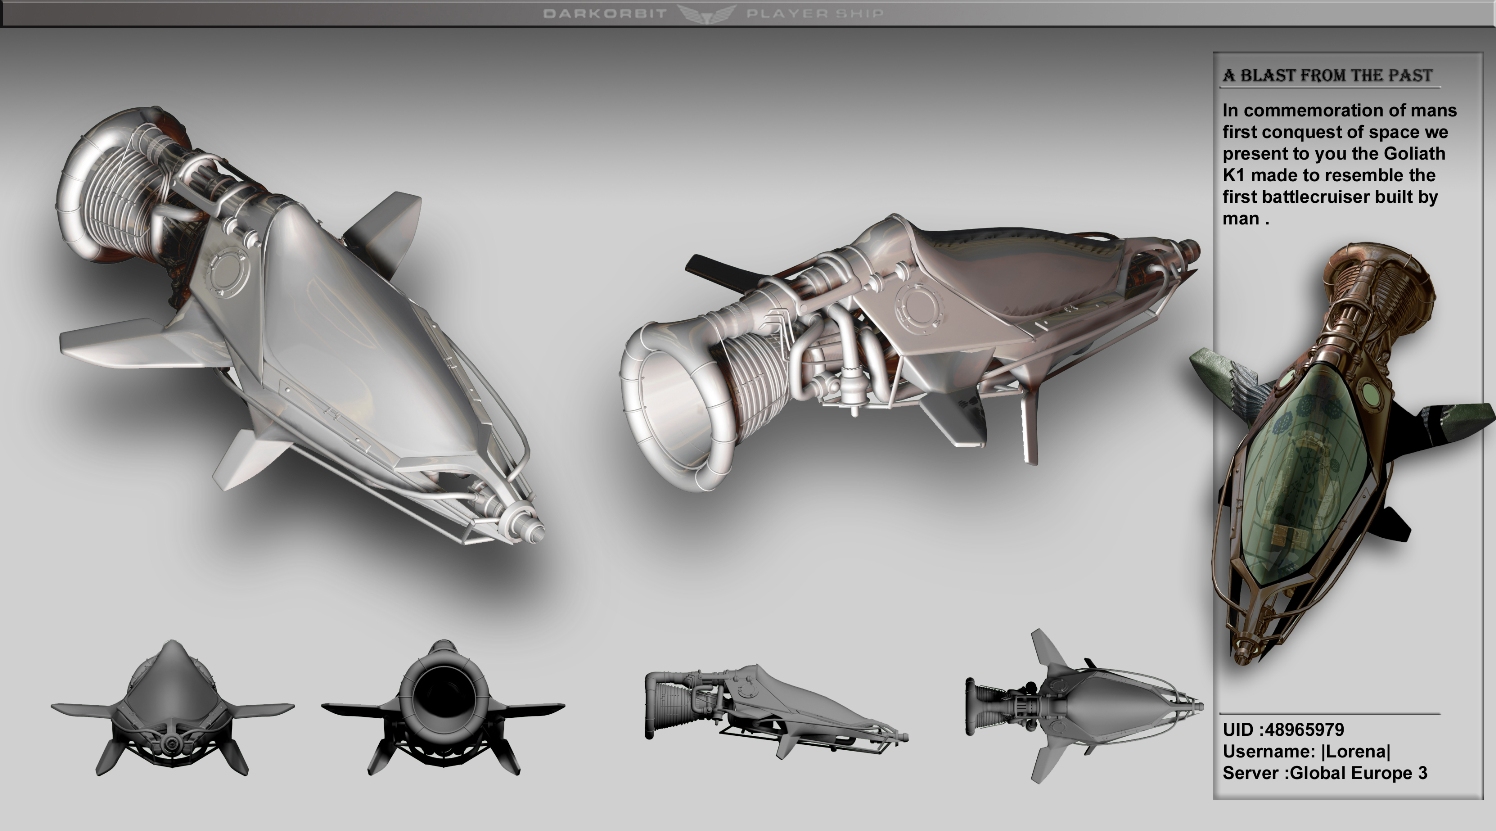Open the top-down ship thumbnail
This screenshot has width=1496, height=831.
point(1084,705)
